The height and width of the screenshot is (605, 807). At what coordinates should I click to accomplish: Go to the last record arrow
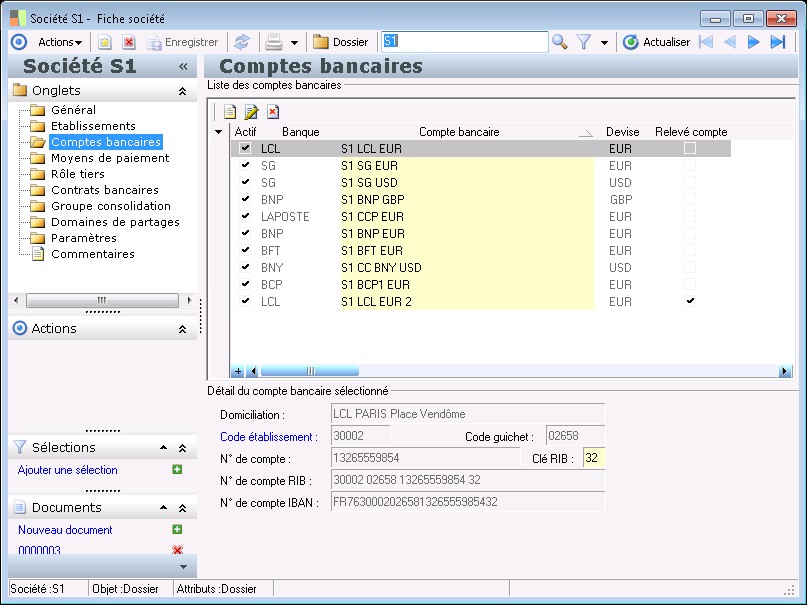pyautogui.click(x=777, y=42)
